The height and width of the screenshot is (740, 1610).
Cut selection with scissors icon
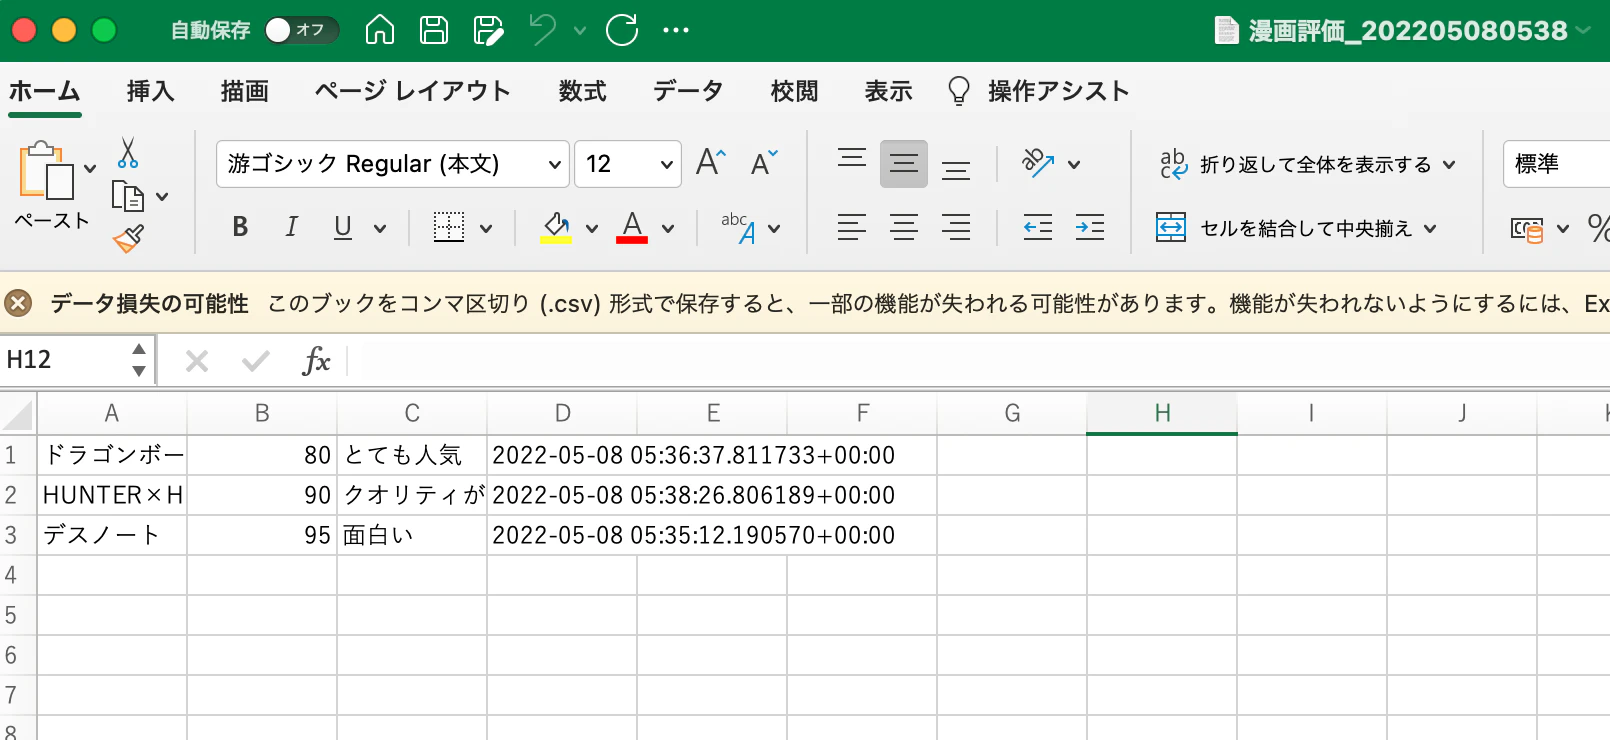(128, 153)
